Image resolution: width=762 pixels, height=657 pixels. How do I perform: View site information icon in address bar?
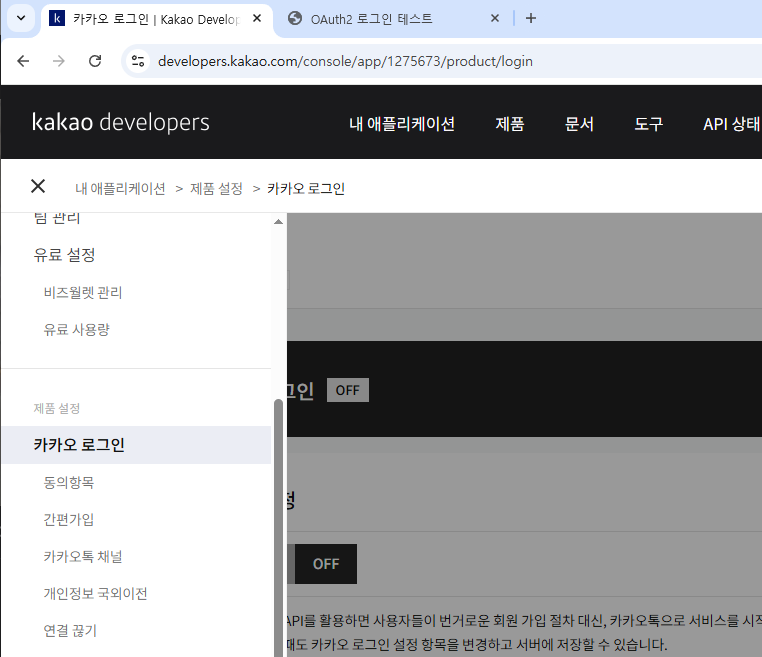click(x=138, y=61)
